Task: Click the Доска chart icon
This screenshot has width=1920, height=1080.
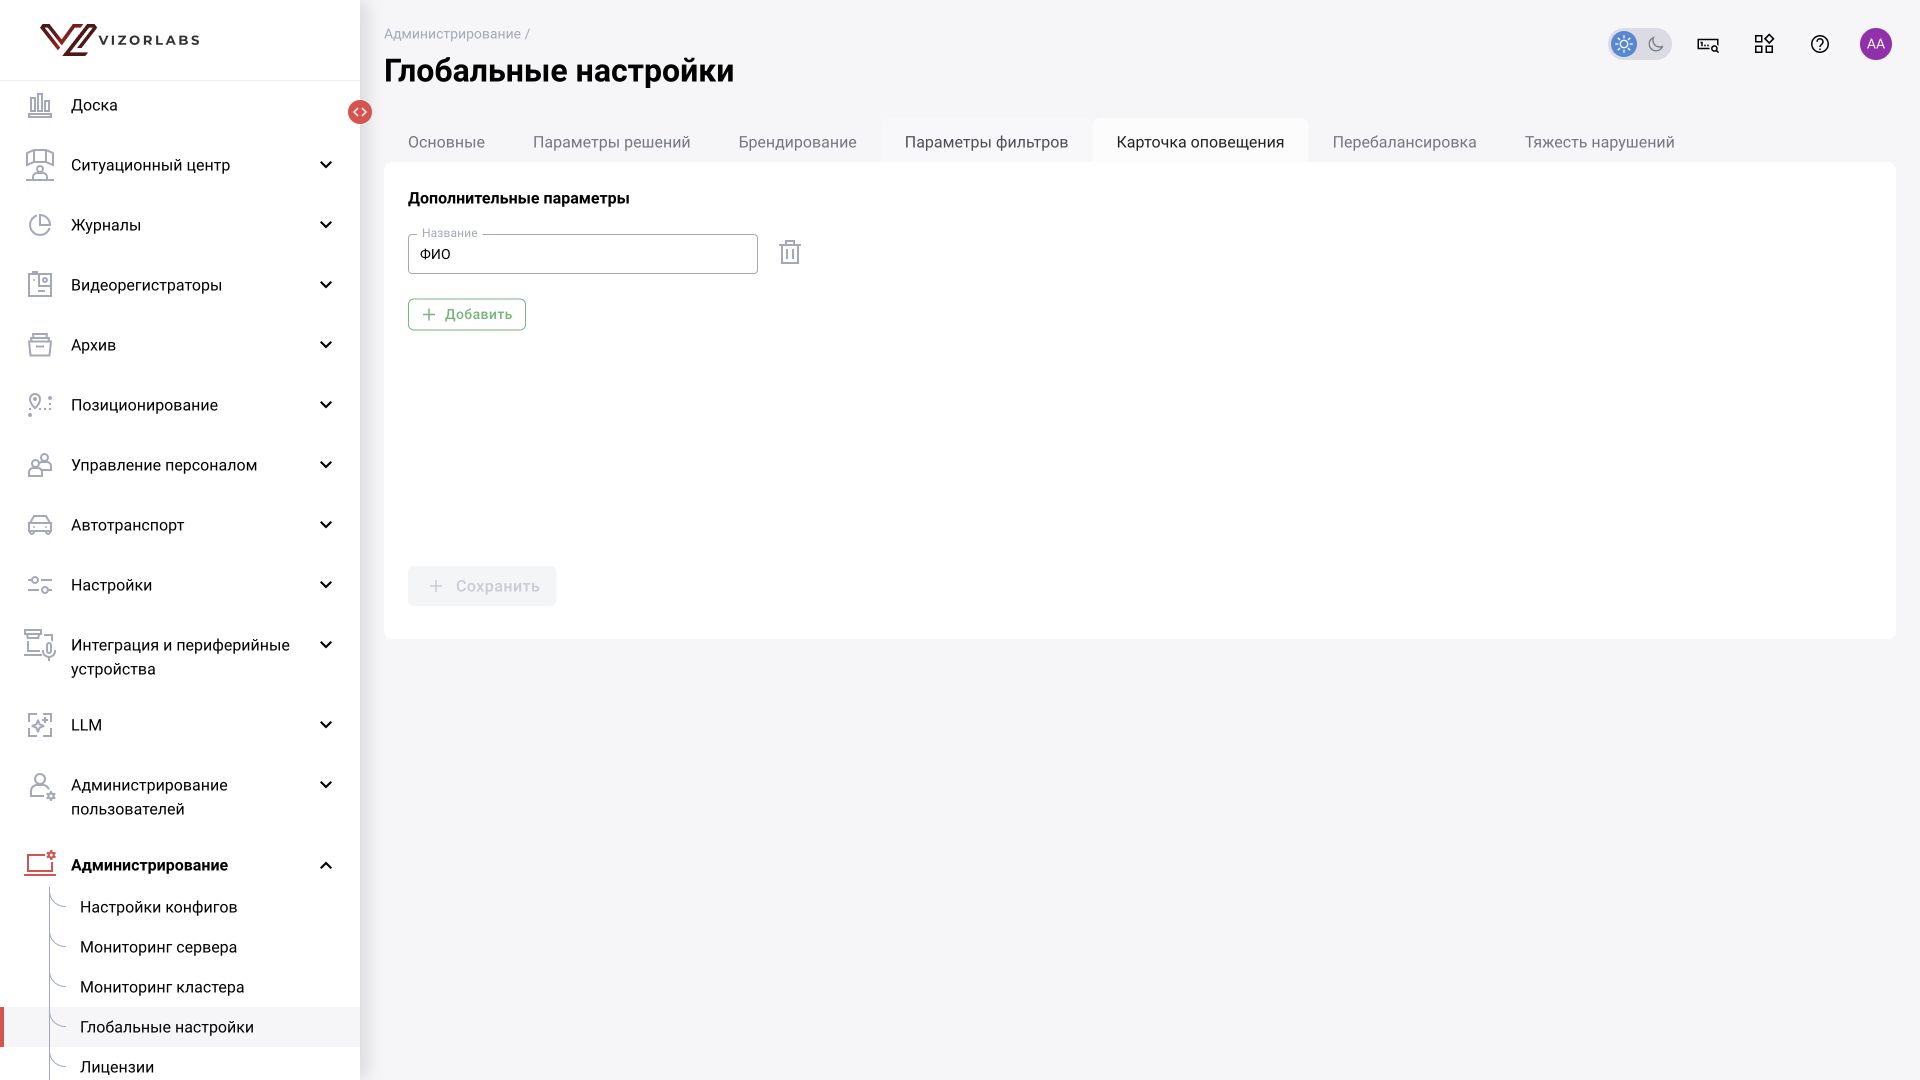Action: [40, 105]
